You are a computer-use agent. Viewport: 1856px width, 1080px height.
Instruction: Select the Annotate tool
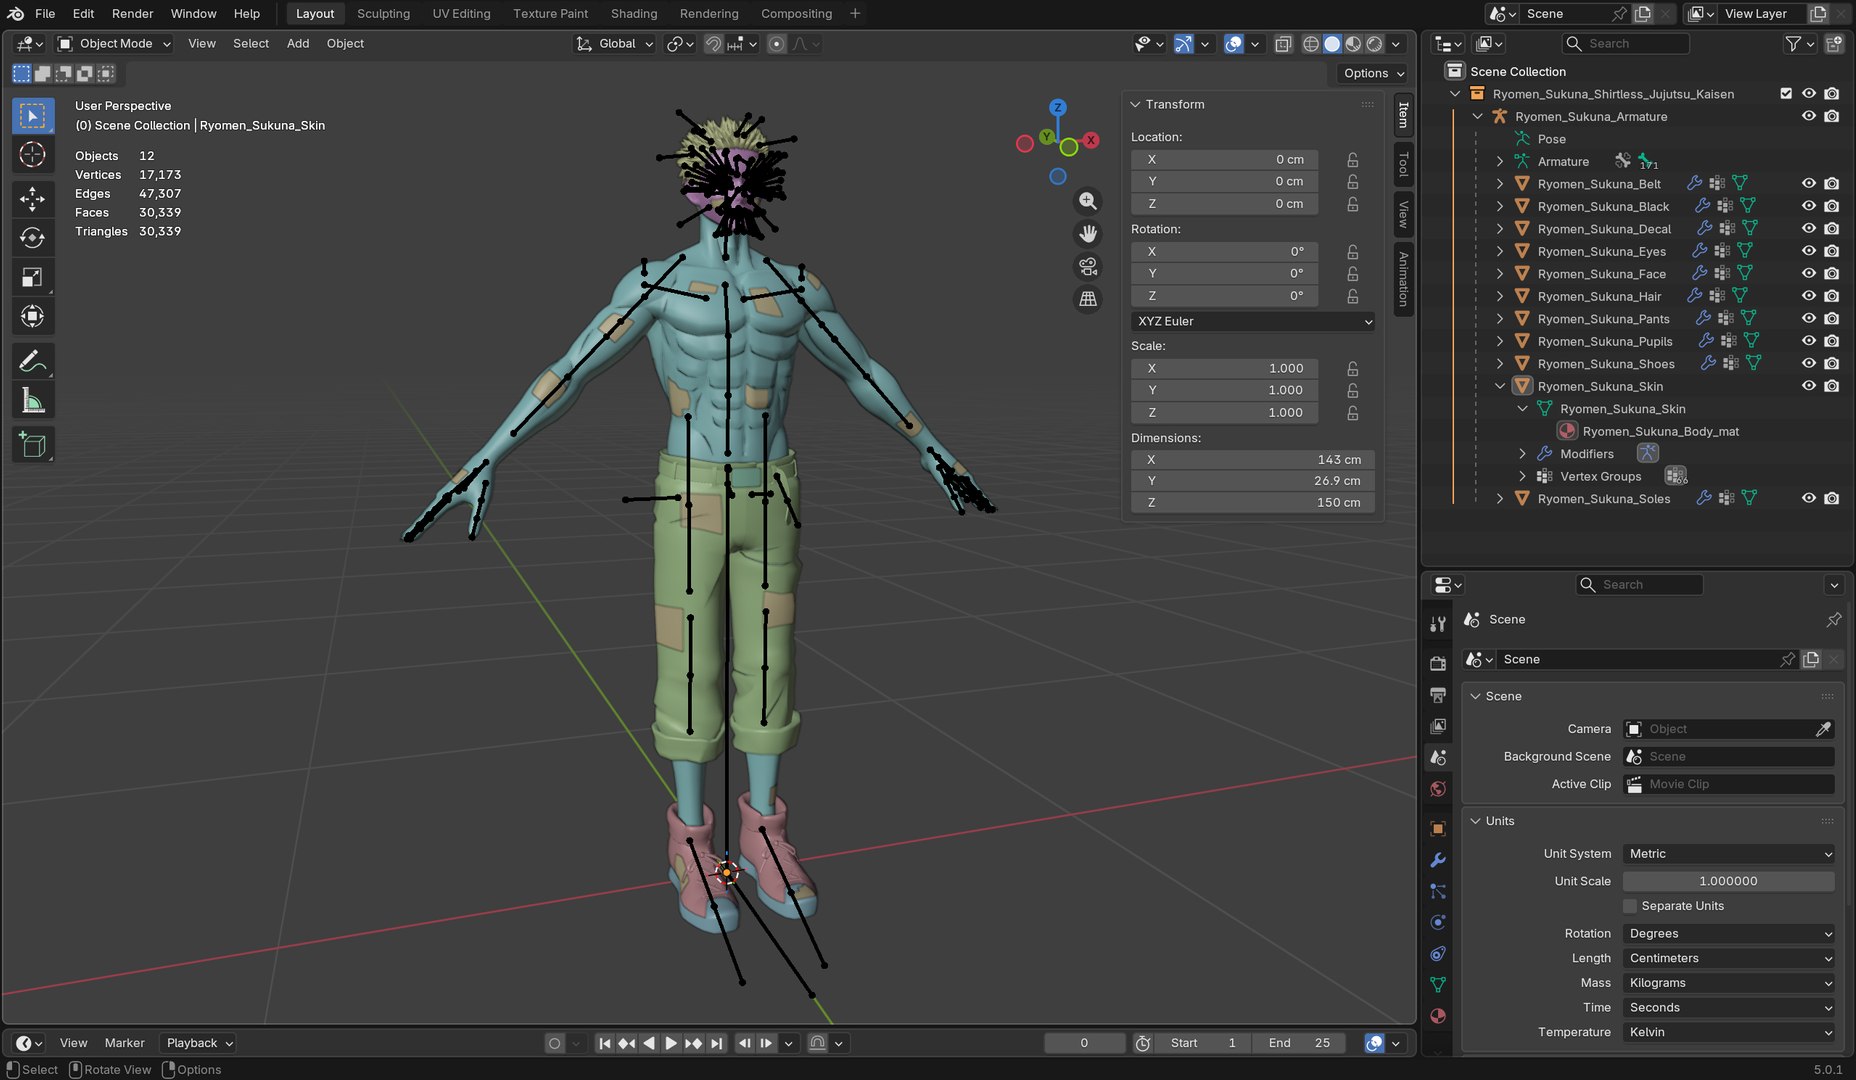(x=33, y=361)
